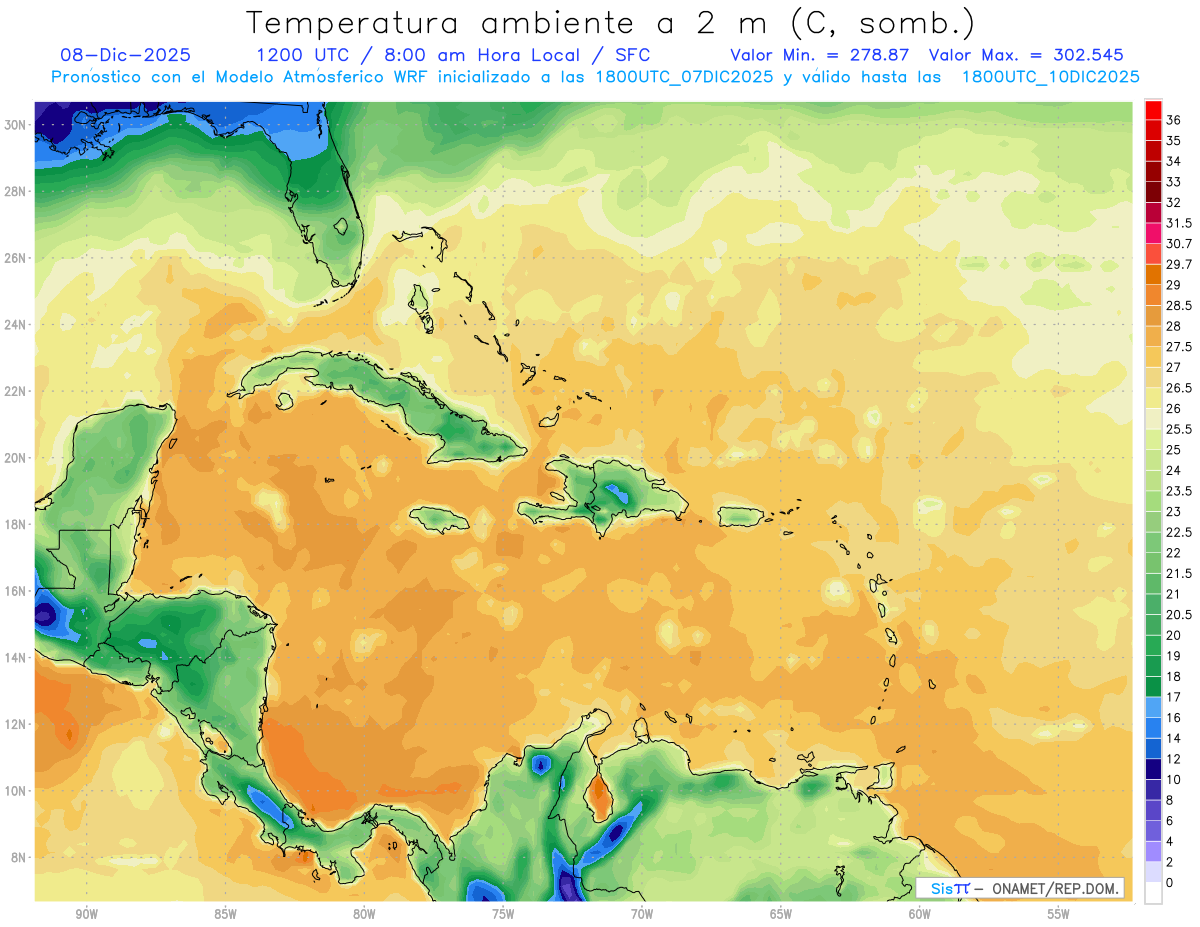This screenshot has height=927, width=1200.
Task: Click the legend value 29.7
Action: pyautogui.click(x=1179, y=264)
